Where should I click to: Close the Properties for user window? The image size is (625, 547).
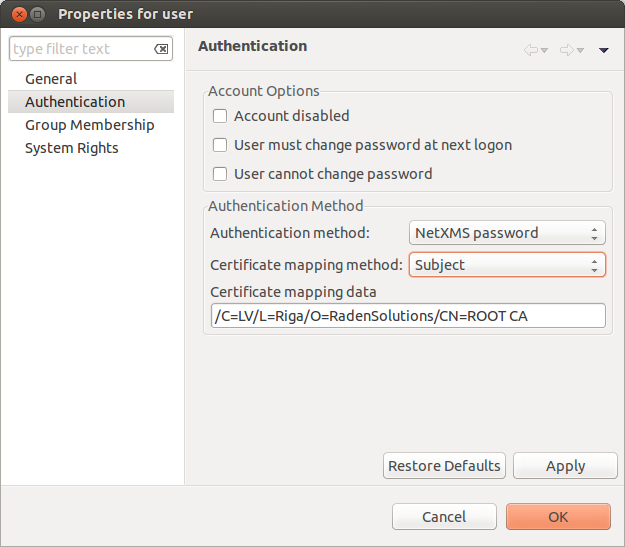pyautogui.click(x=17, y=14)
